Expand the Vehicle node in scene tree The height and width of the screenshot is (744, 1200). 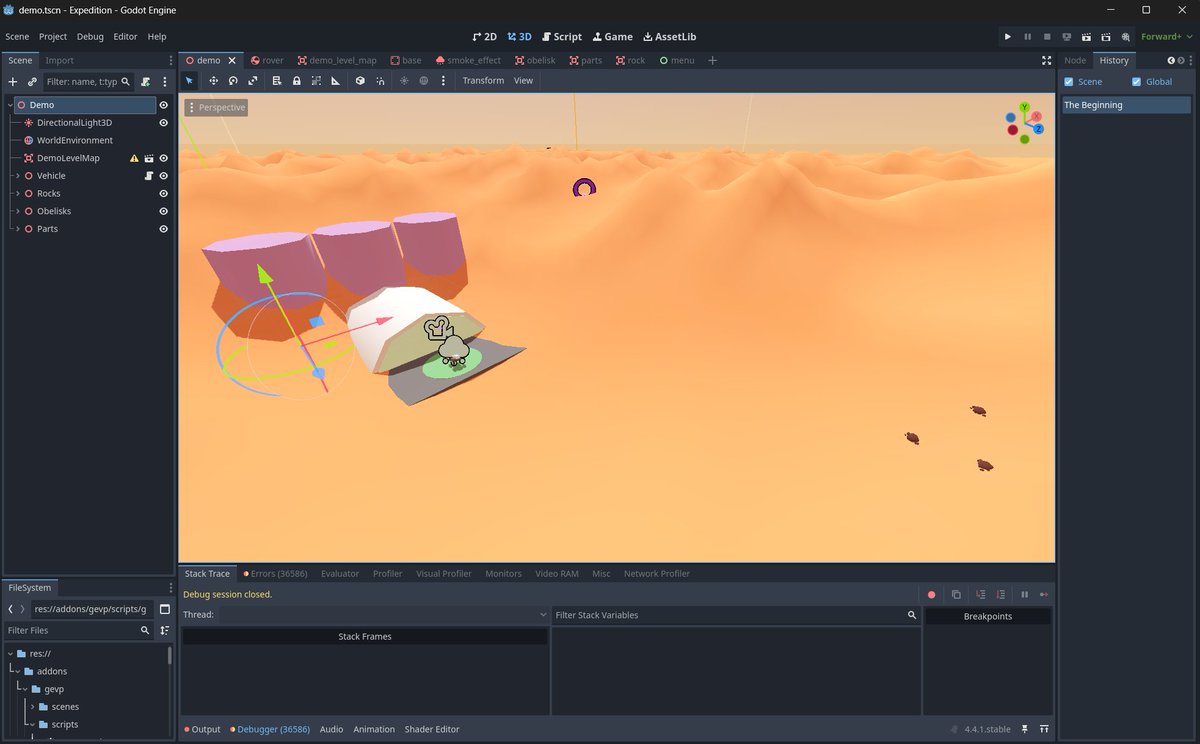coord(17,176)
